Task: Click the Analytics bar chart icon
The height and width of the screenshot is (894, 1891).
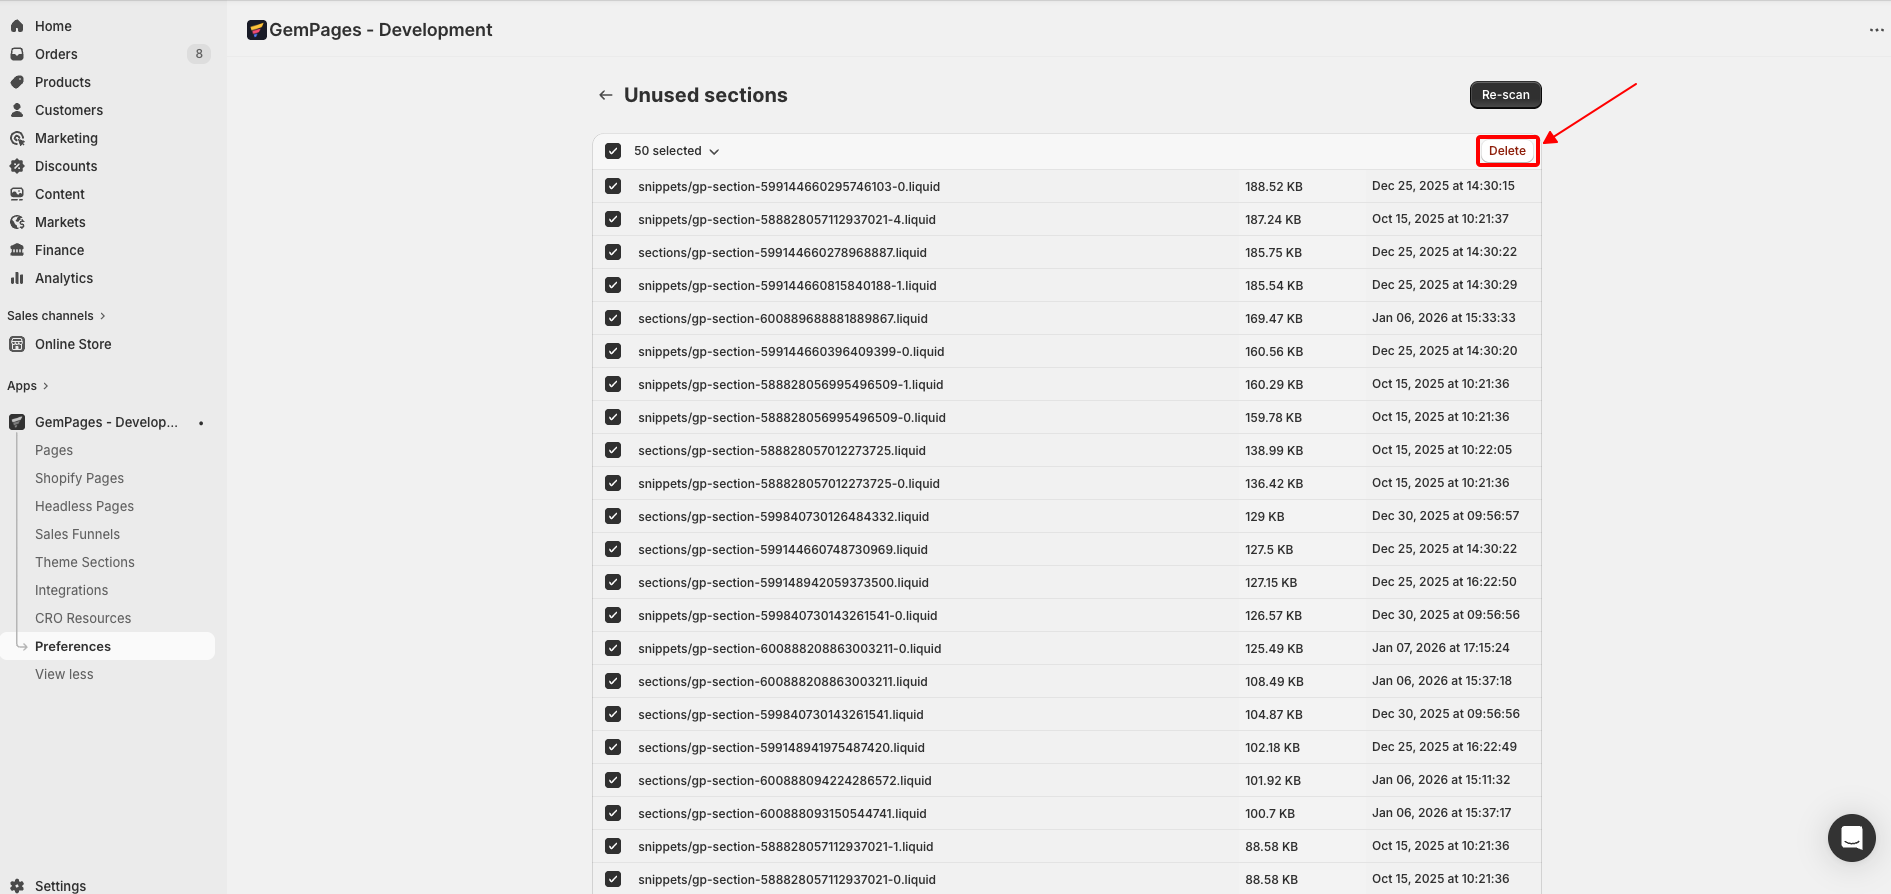Action: click(17, 278)
